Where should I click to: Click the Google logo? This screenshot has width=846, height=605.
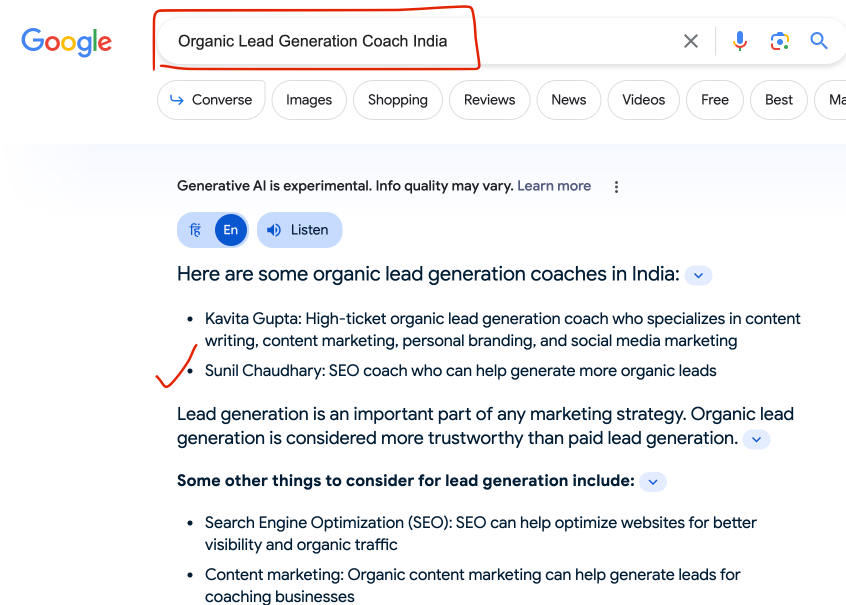(x=66, y=42)
